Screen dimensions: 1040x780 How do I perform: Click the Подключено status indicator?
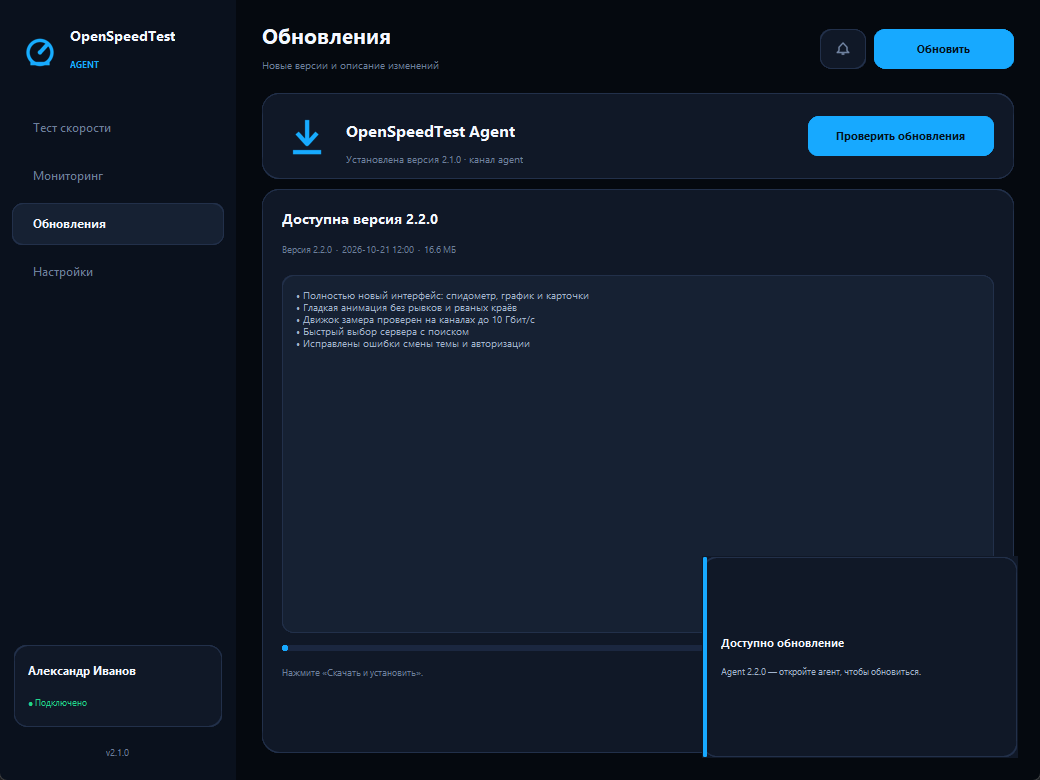(58, 703)
